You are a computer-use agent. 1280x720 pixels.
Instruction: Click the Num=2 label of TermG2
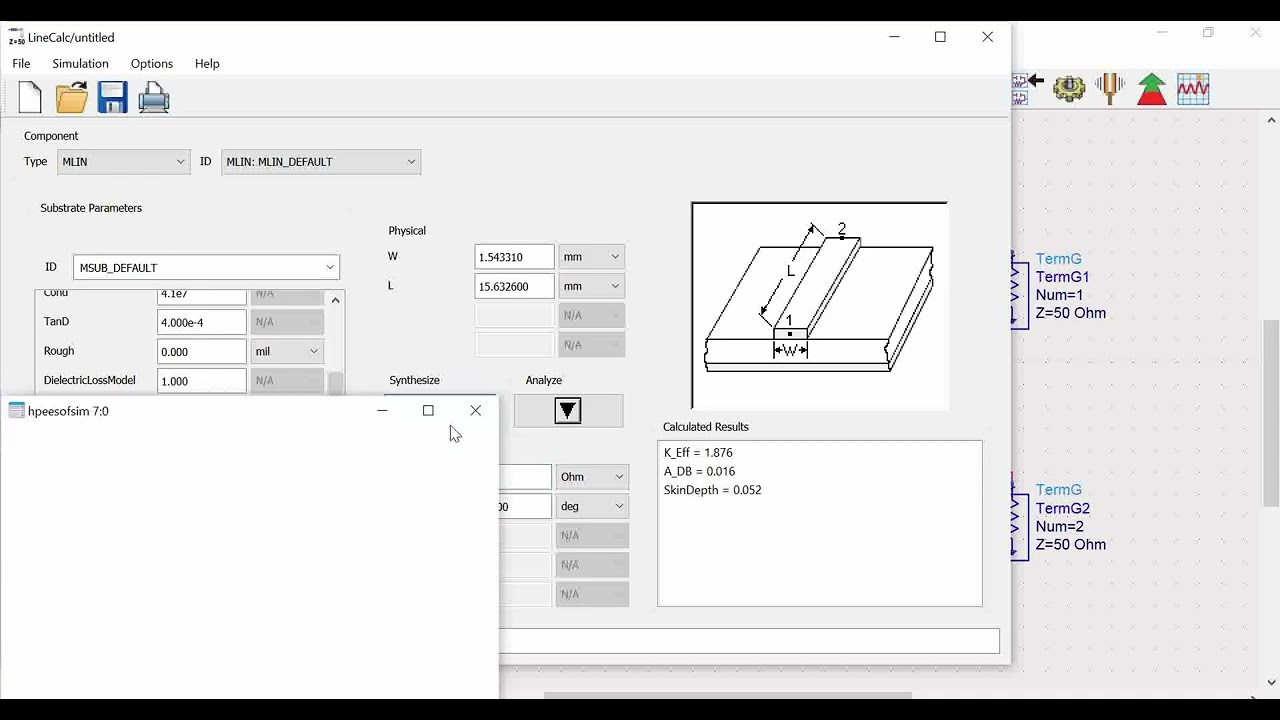pyautogui.click(x=1059, y=526)
